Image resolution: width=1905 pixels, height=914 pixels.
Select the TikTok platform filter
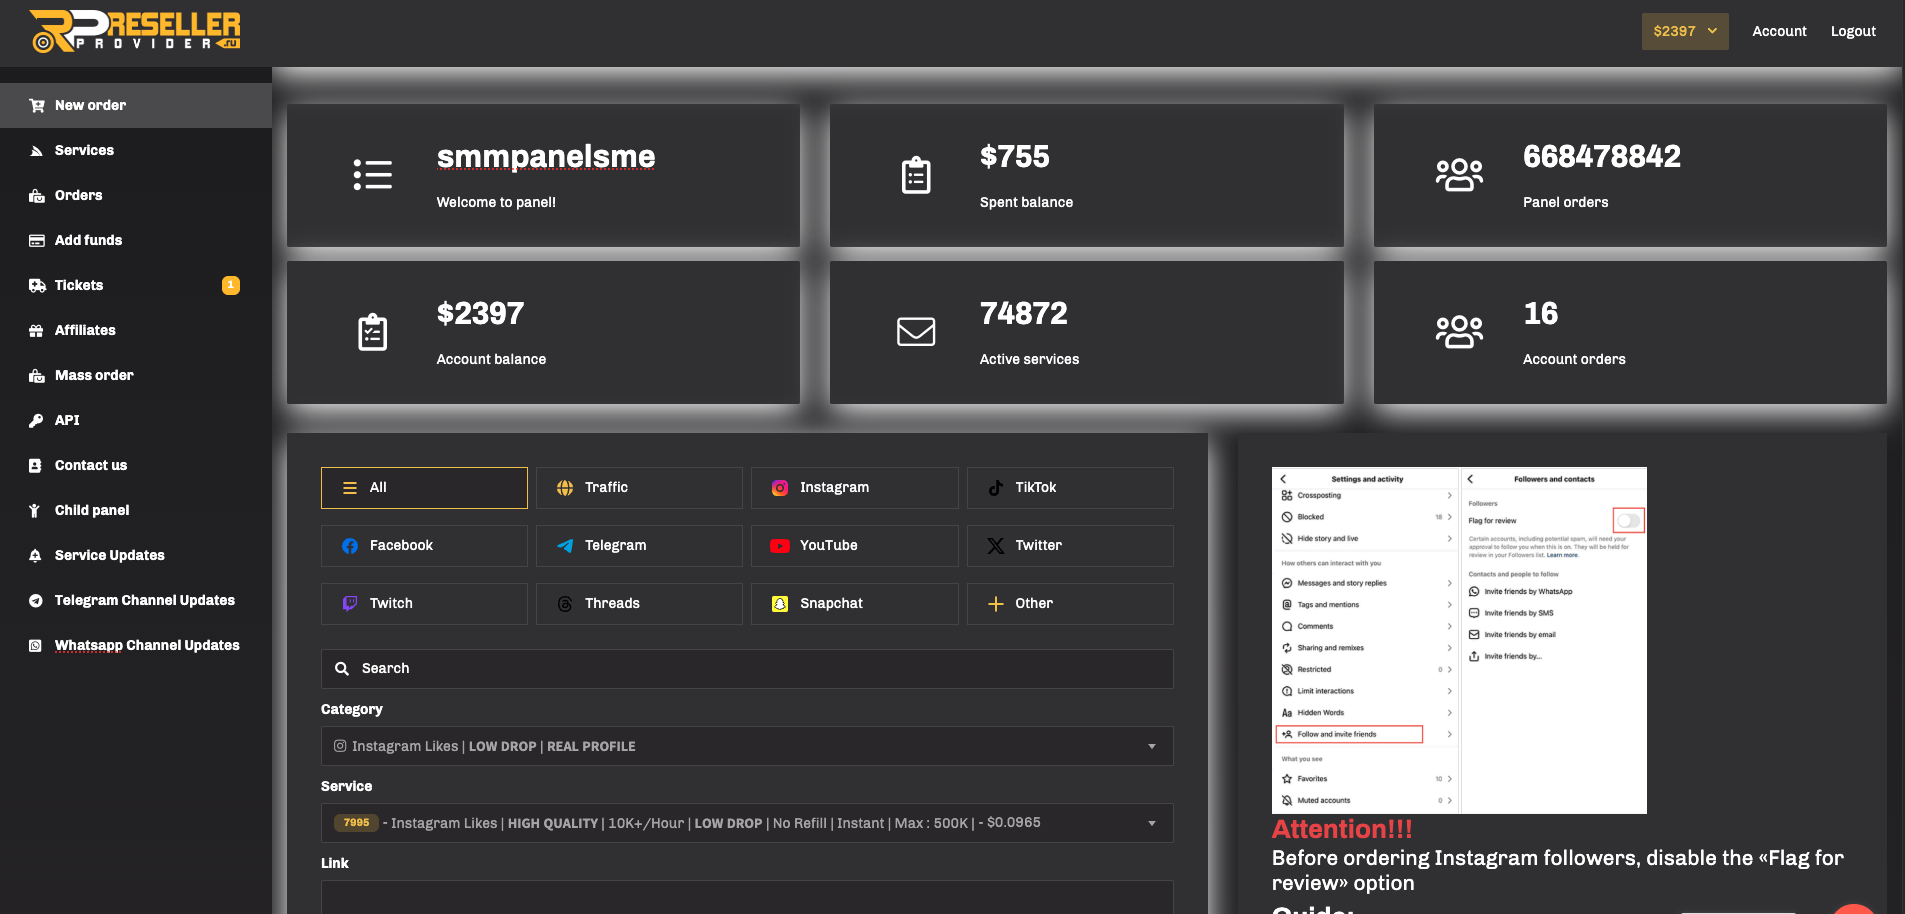pyautogui.click(x=1069, y=488)
